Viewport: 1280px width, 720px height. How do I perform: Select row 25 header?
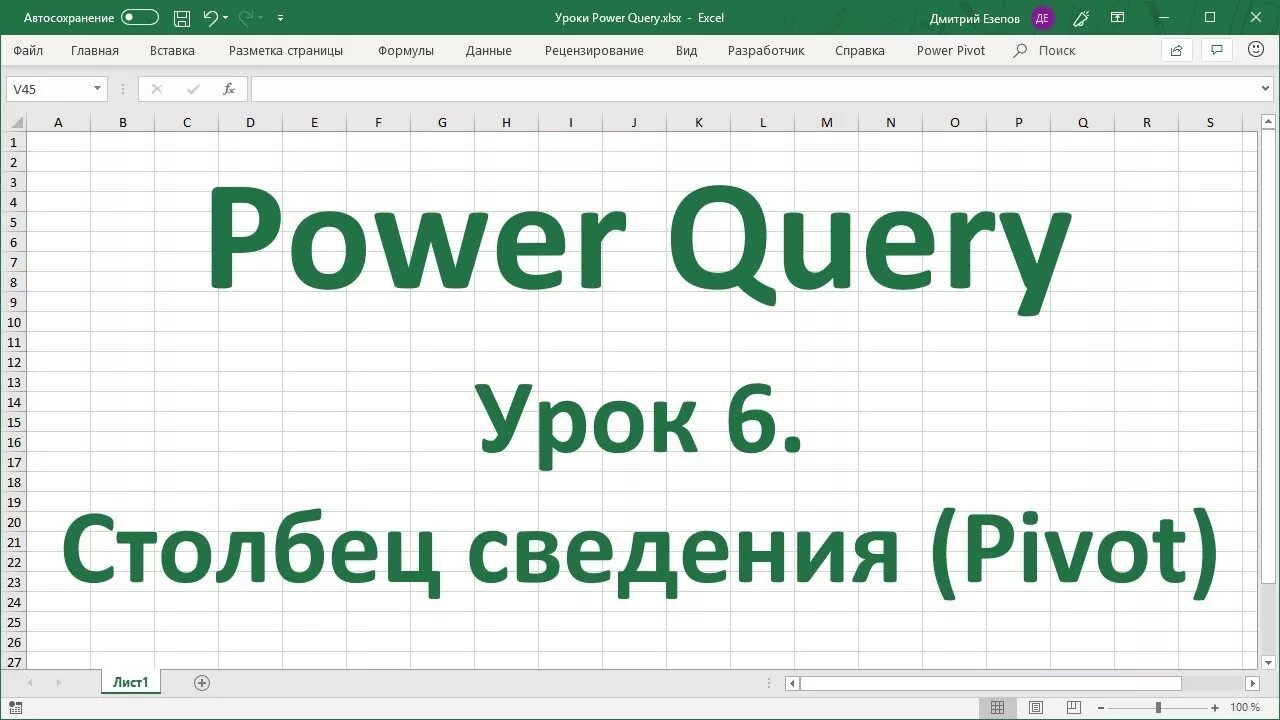pos(14,622)
